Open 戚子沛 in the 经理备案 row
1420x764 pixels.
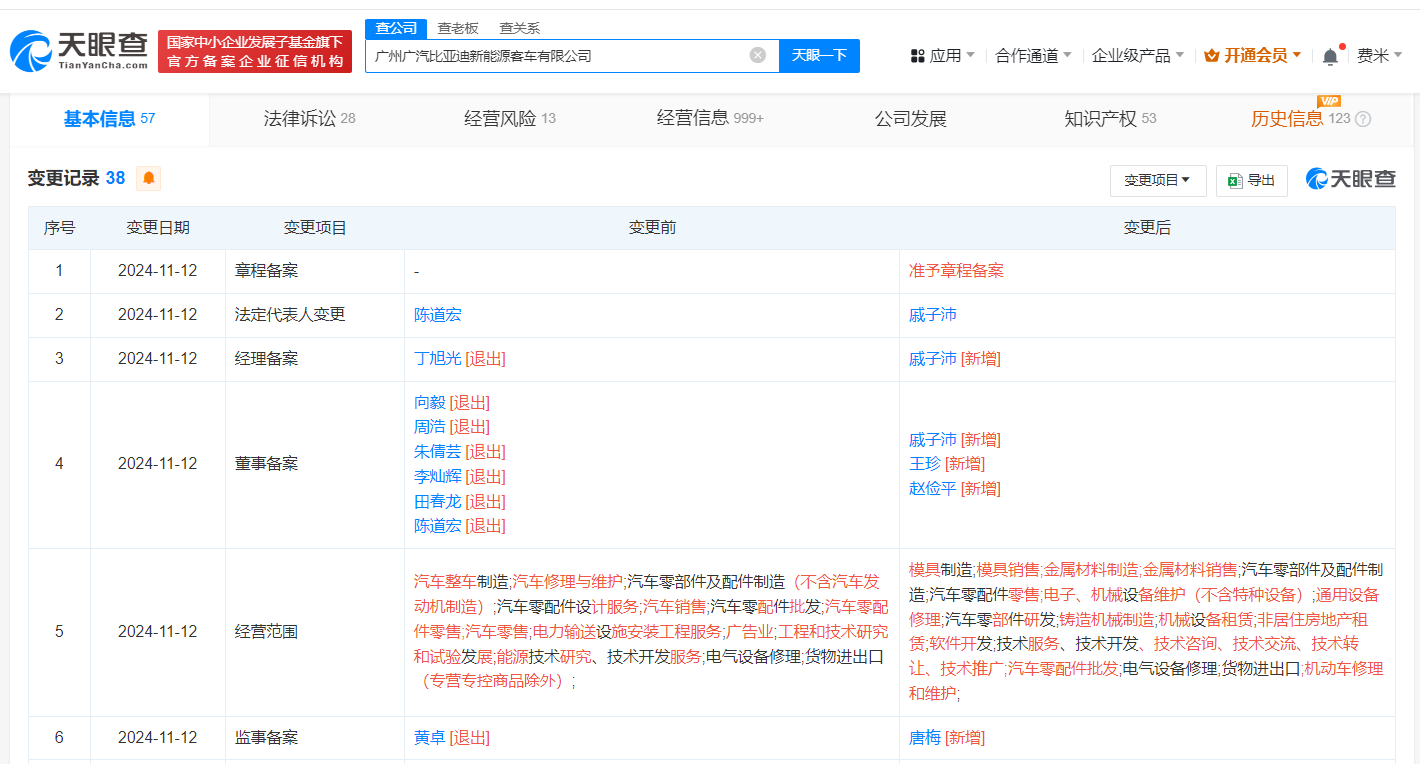click(x=933, y=359)
